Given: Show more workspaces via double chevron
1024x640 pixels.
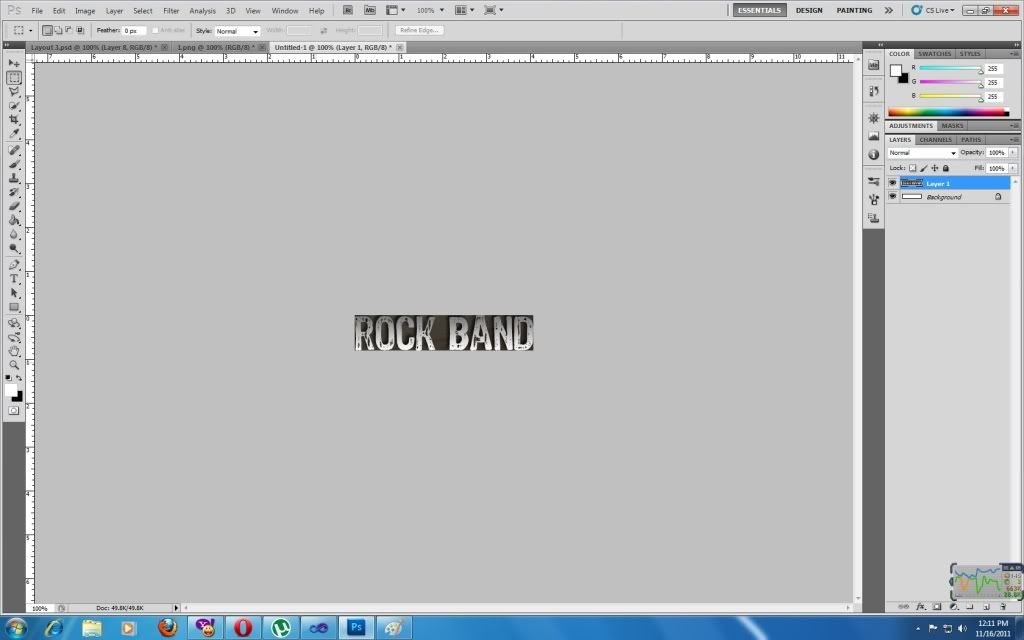Looking at the screenshot, I should (x=888, y=10).
